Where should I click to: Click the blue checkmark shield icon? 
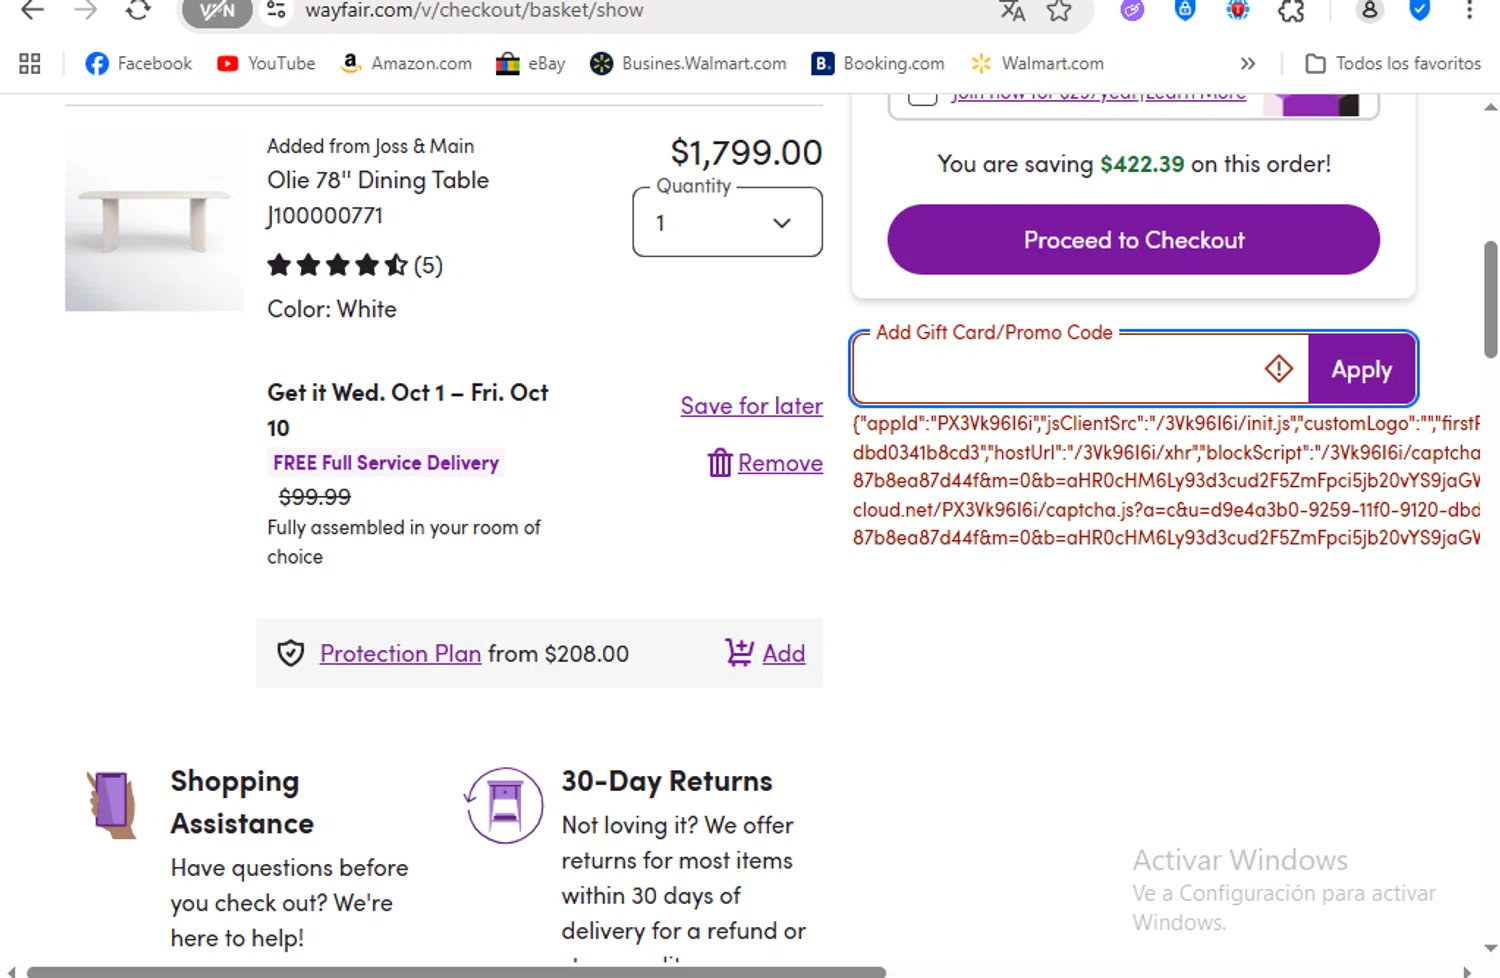click(1419, 11)
